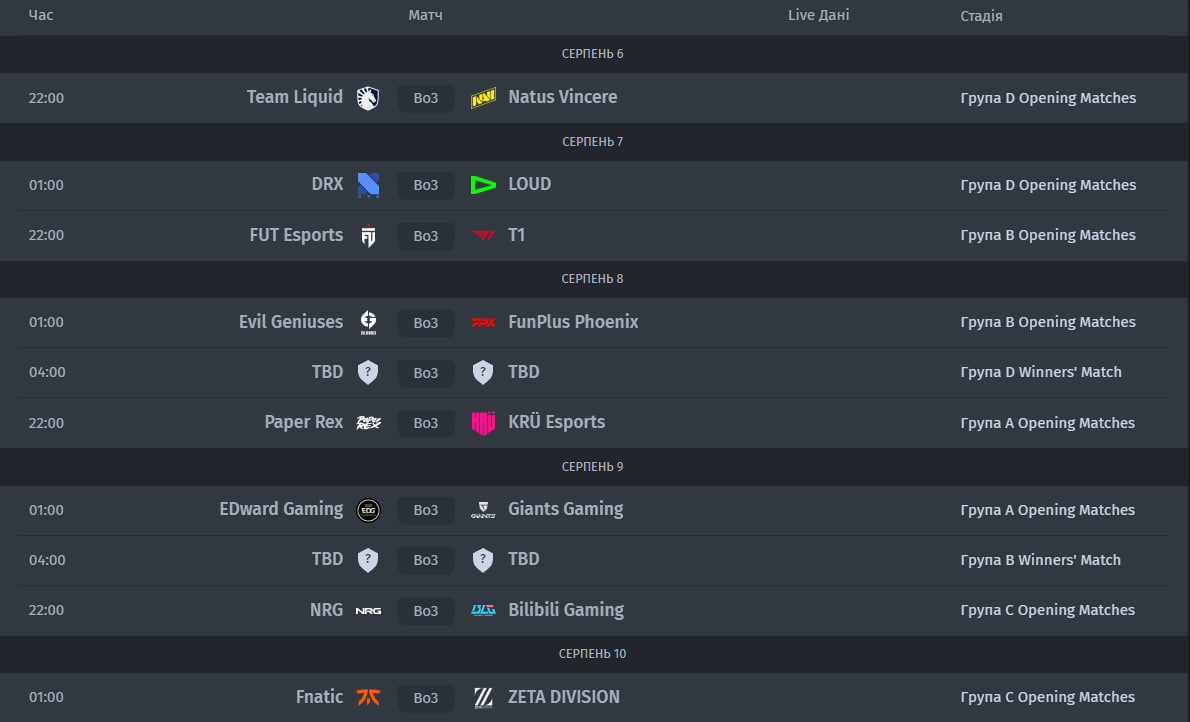Click the Стадія column header
This screenshot has width=1190, height=722.
981,16
